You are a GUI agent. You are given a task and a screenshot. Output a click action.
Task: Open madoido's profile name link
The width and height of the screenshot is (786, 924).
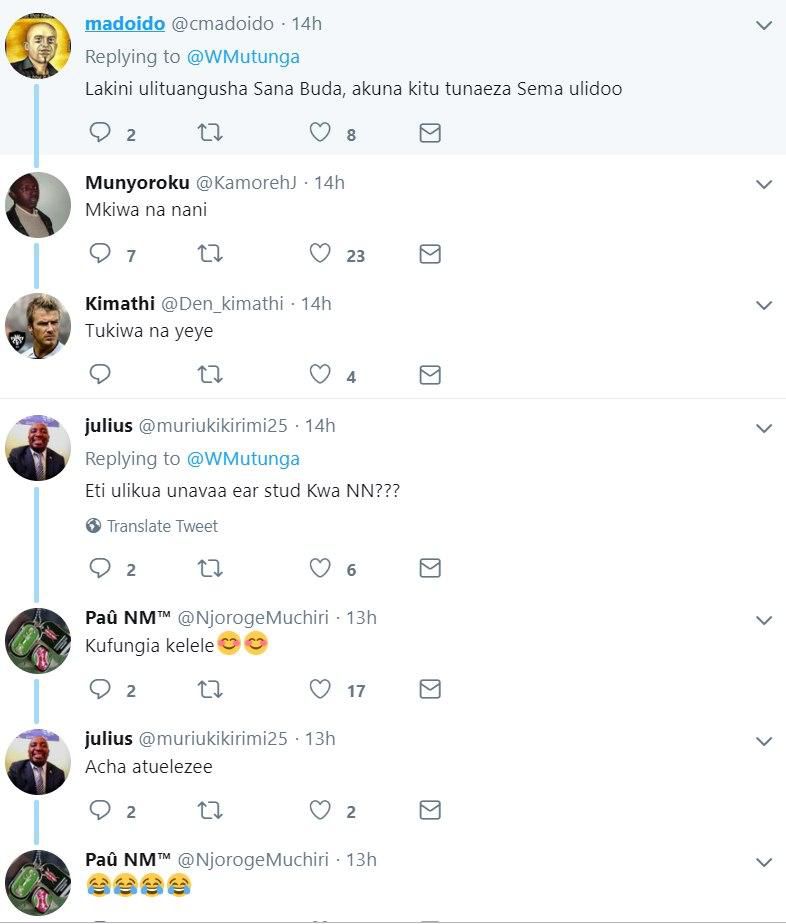pos(125,24)
